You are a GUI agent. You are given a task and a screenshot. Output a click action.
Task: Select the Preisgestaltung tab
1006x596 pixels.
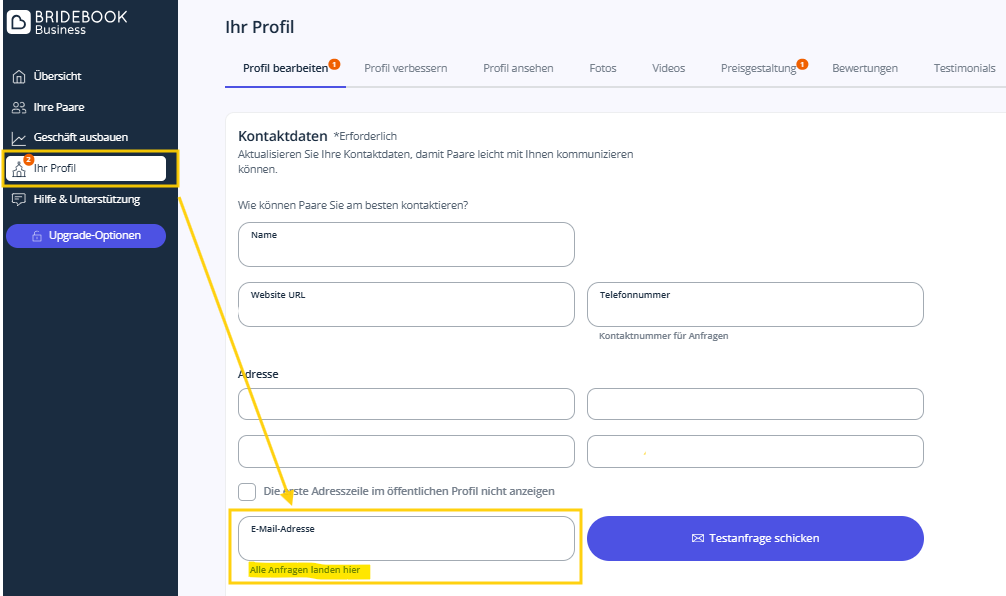(758, 68)
